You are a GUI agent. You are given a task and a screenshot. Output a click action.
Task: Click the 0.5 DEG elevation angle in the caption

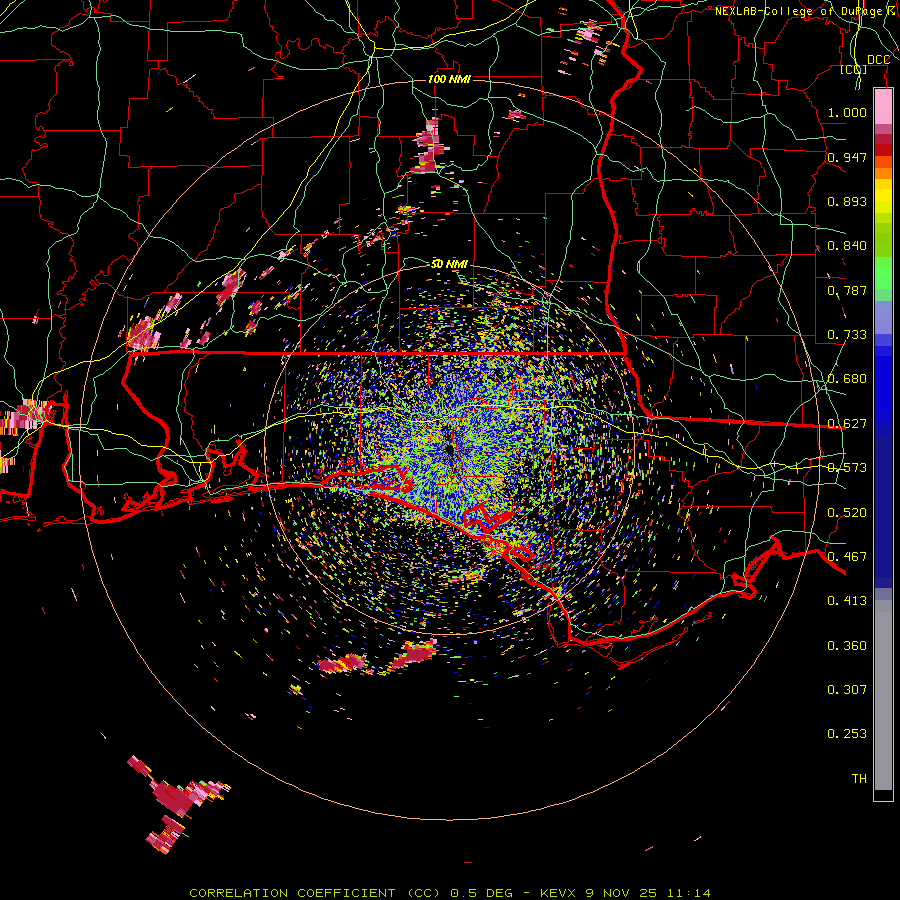(x=481, y=893)
